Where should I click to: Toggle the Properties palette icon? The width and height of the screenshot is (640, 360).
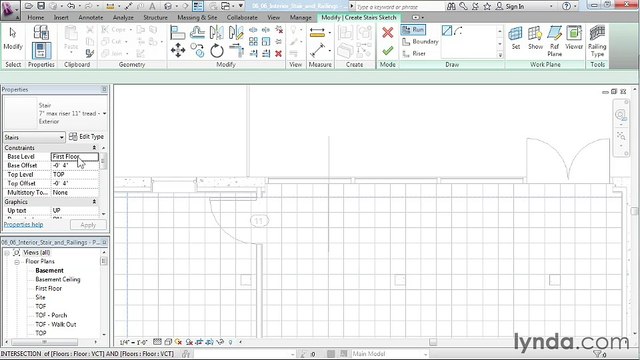pos(41,51)
